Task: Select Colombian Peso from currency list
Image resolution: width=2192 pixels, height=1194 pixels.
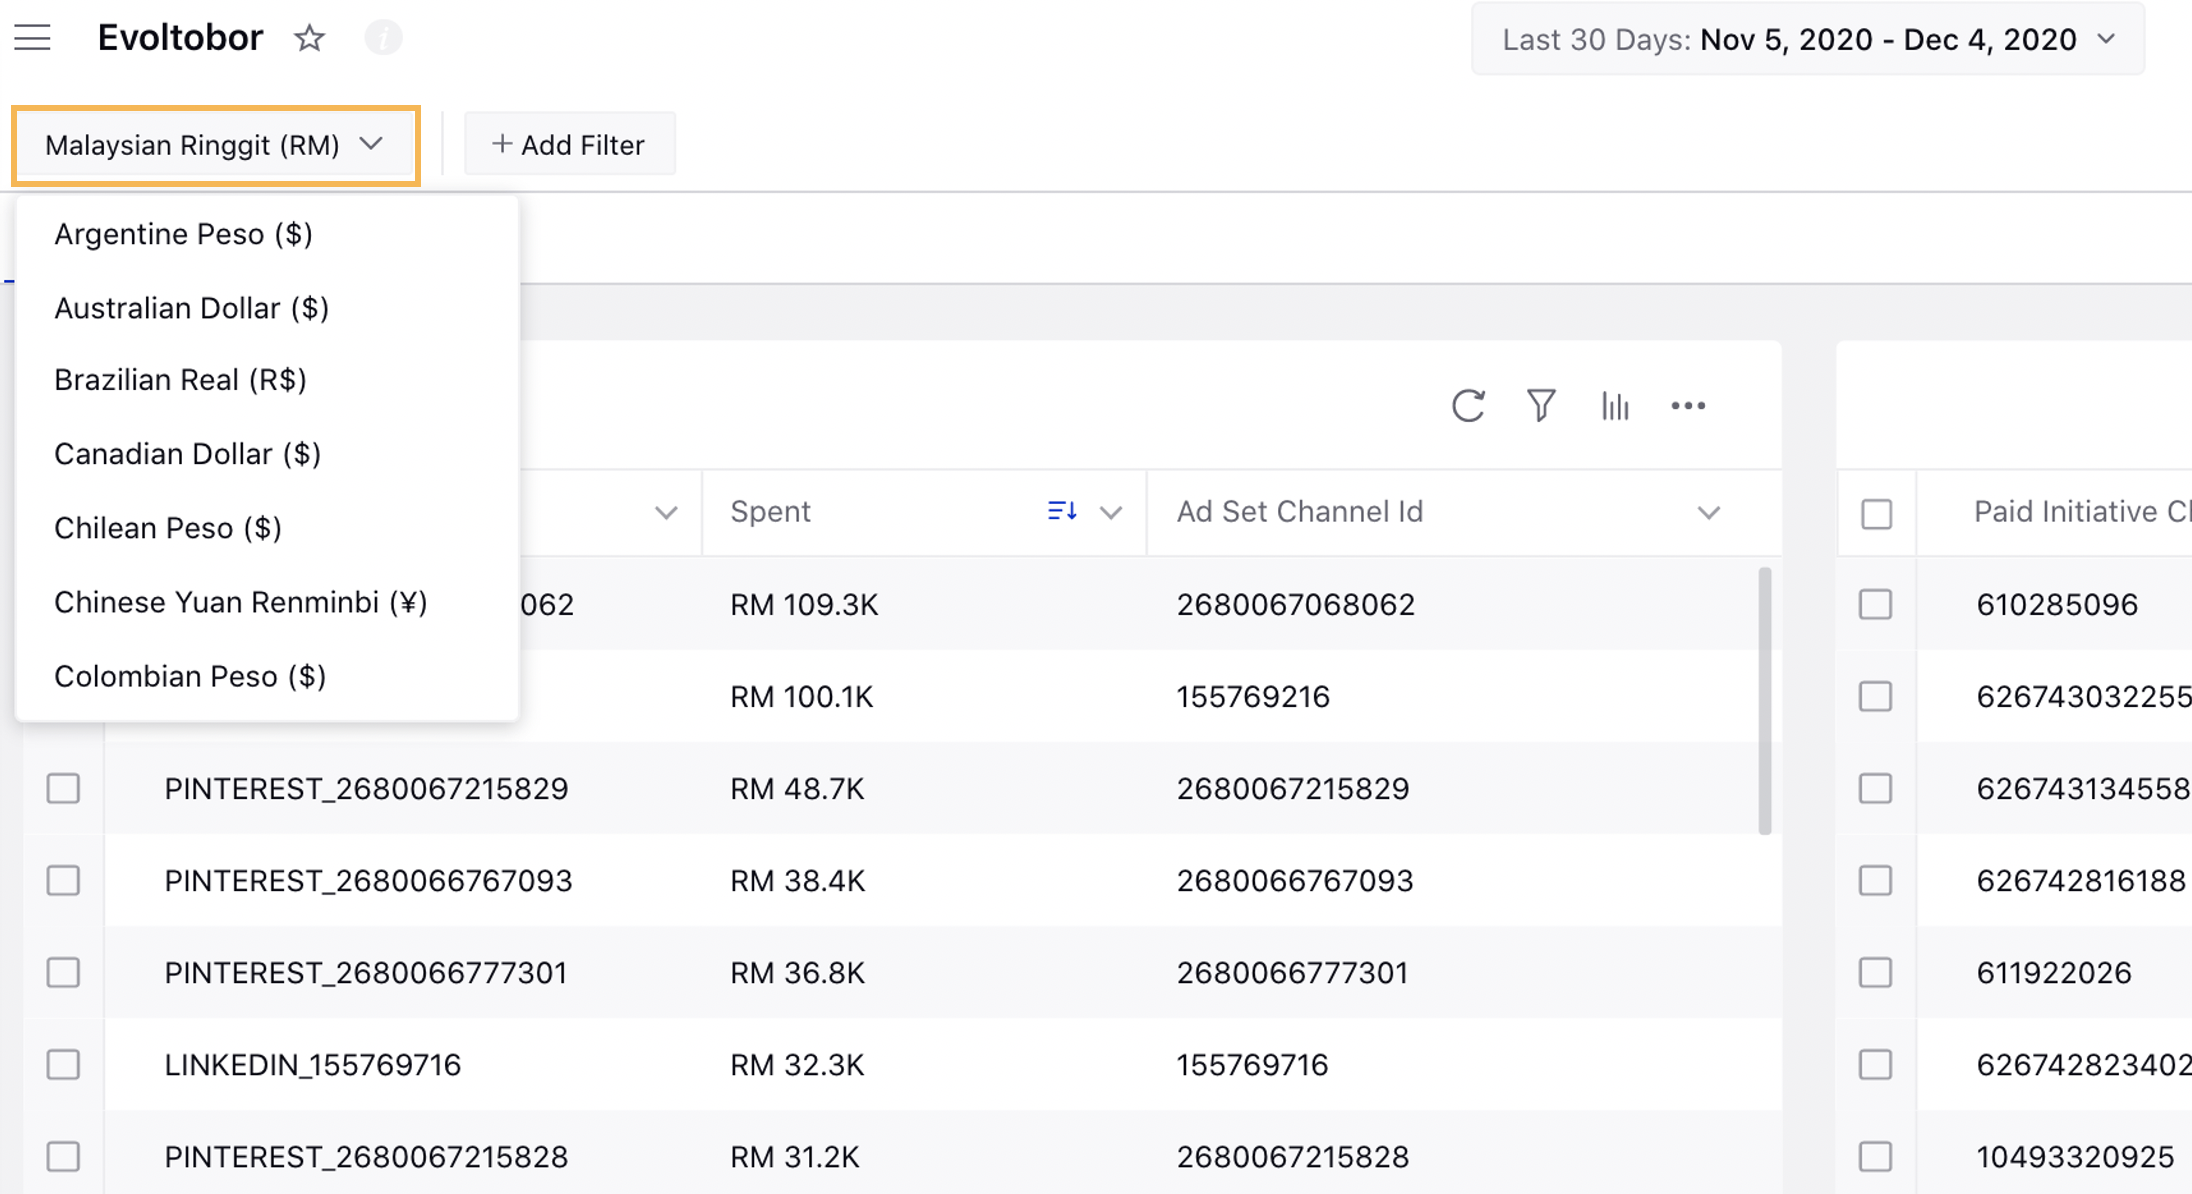Action: pyautogui.click(x=191, y=675)
